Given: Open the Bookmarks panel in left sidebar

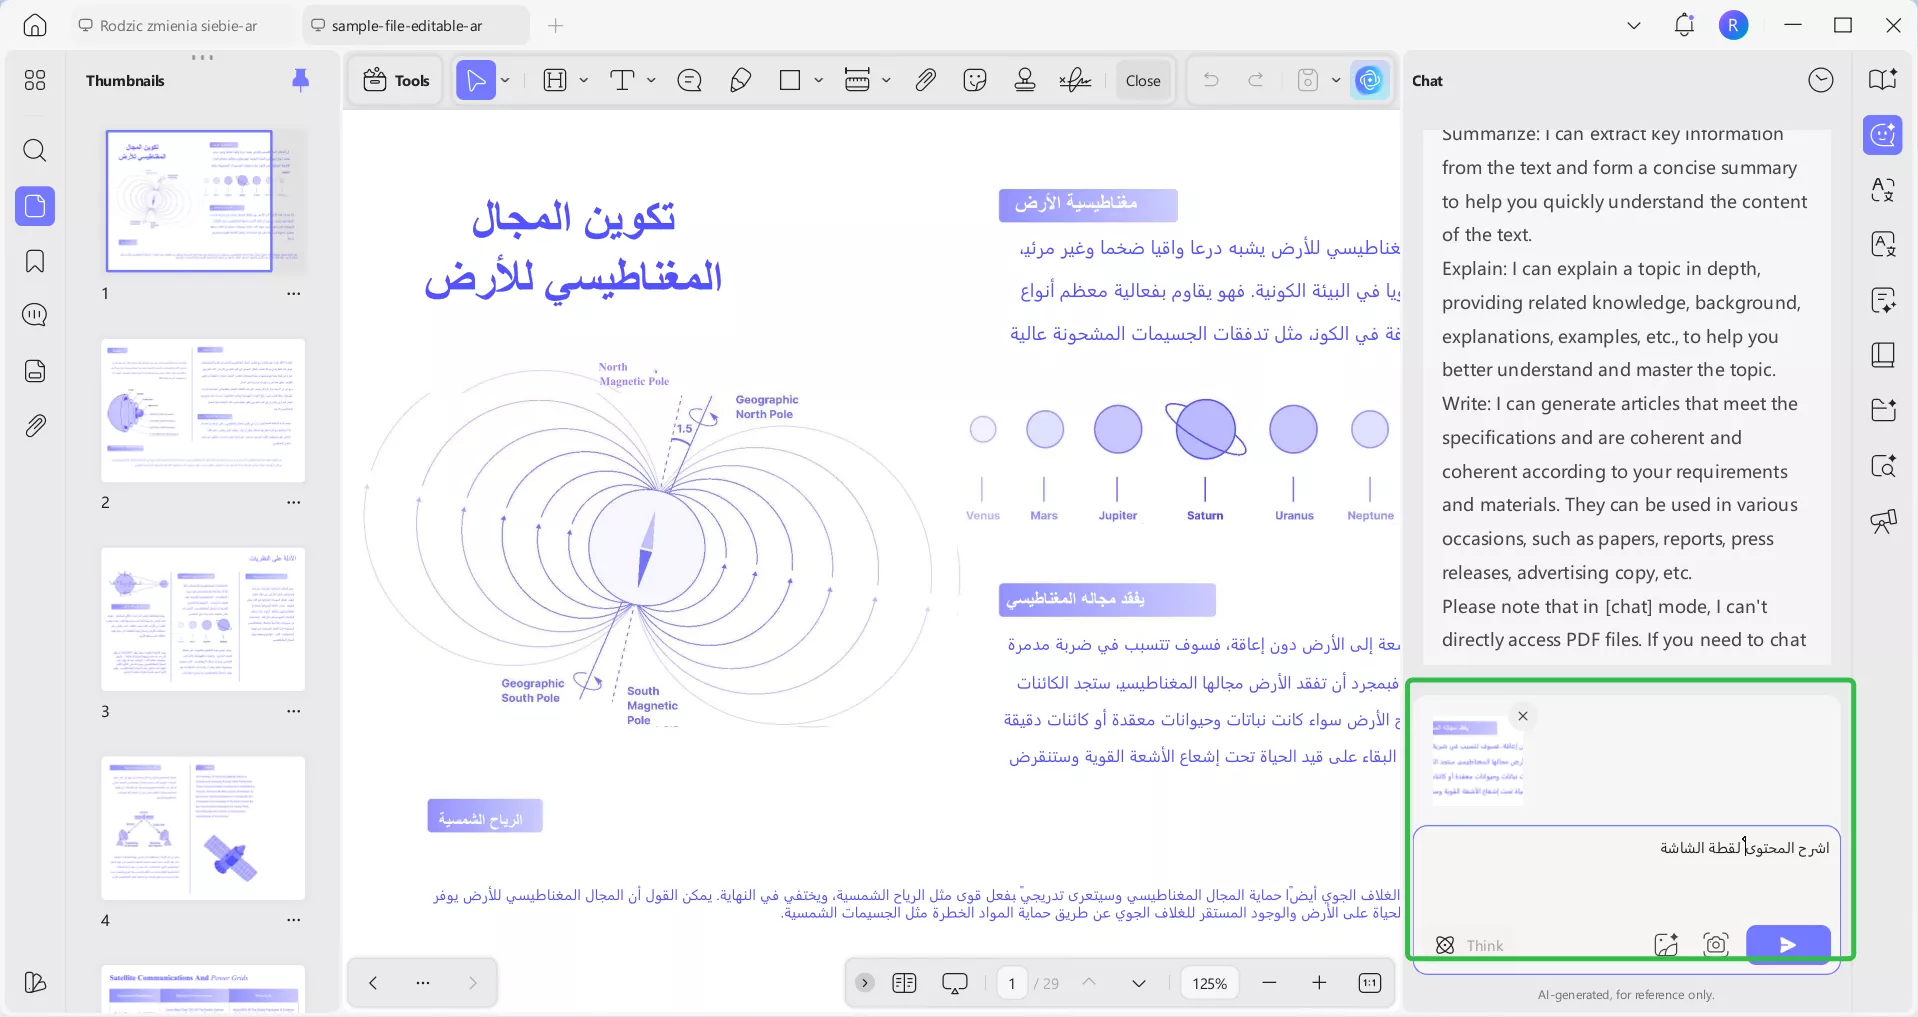Looking at the screenshot, I should [x=35, y=262].
